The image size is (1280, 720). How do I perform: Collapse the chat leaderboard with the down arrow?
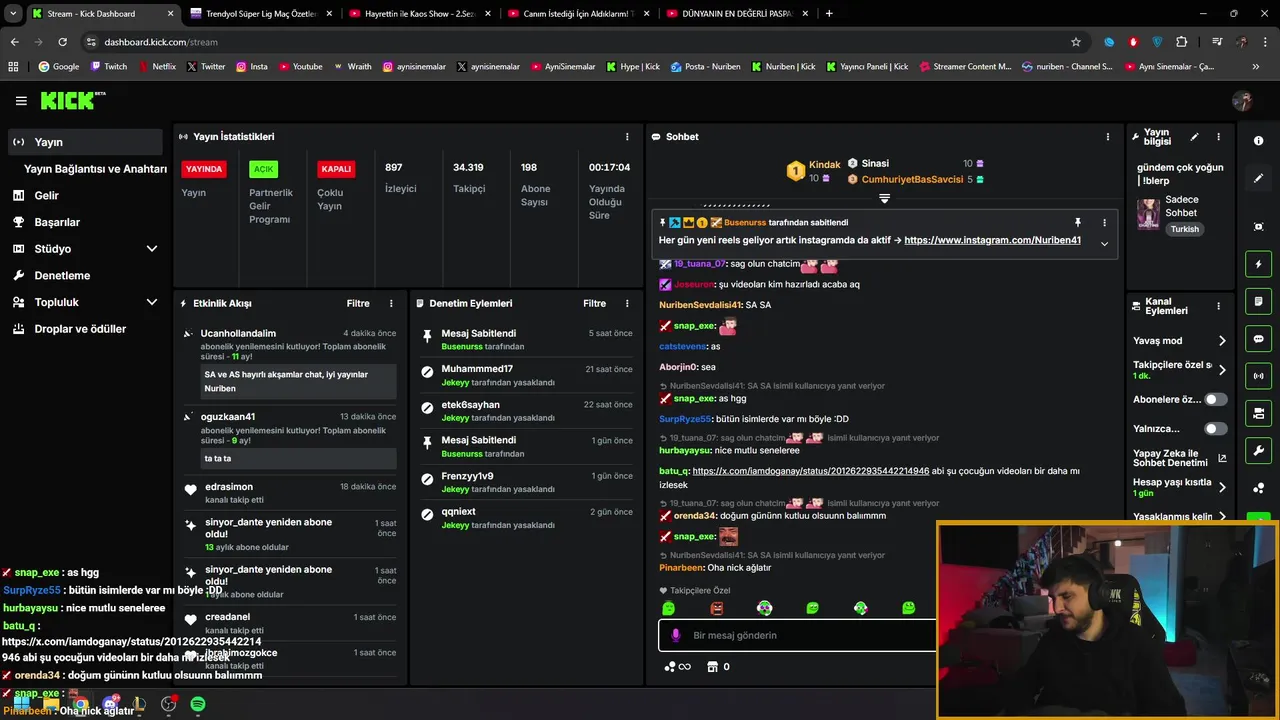click(x=884, y=199)
